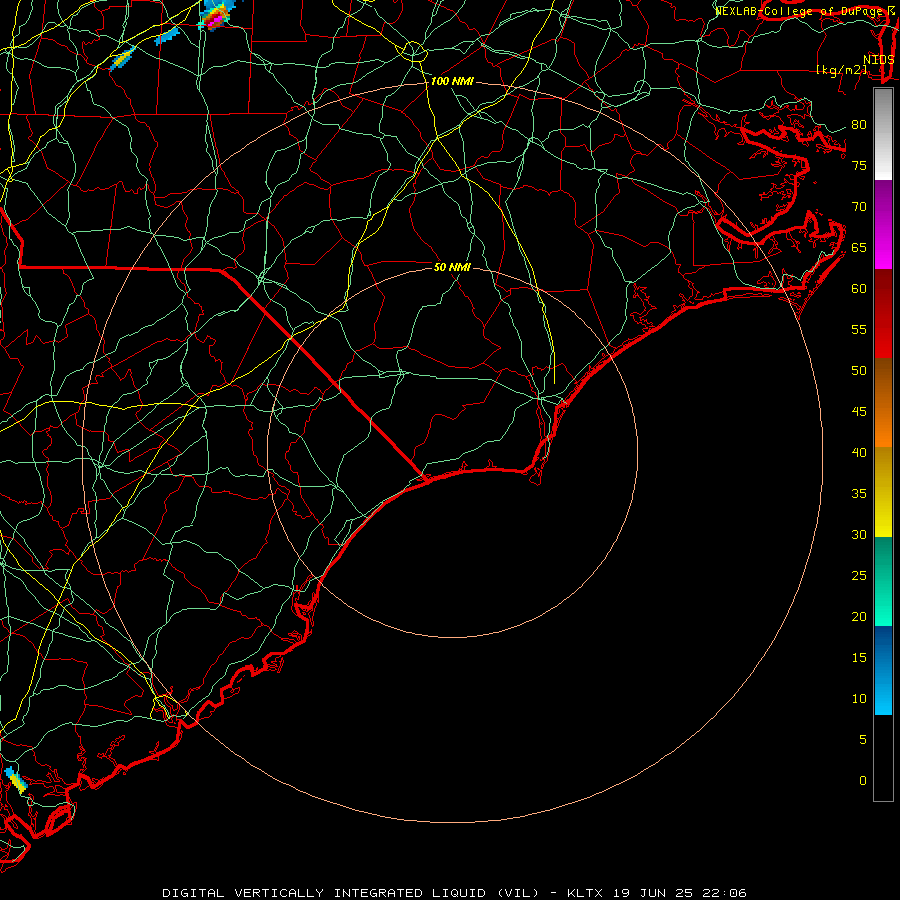
Task: Select the green-teal segment of the color scale
Action: pos(883,581)
